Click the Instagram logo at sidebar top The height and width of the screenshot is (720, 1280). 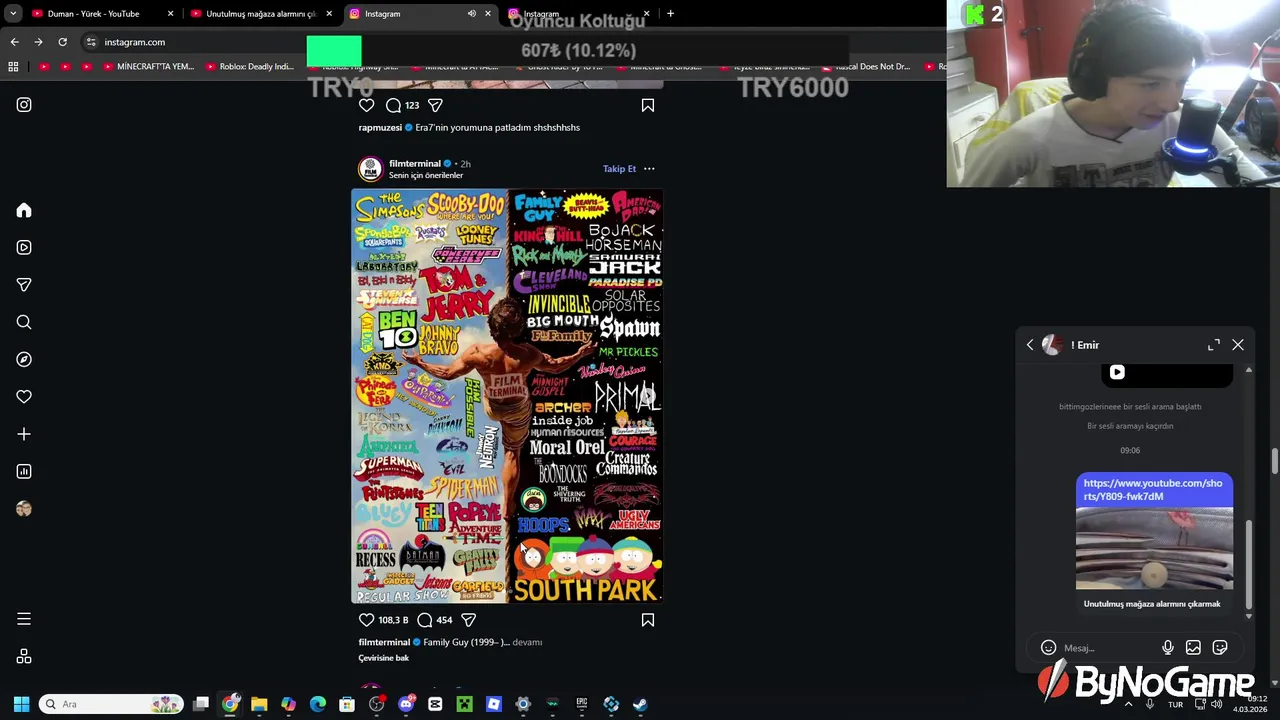pos(24,104)
